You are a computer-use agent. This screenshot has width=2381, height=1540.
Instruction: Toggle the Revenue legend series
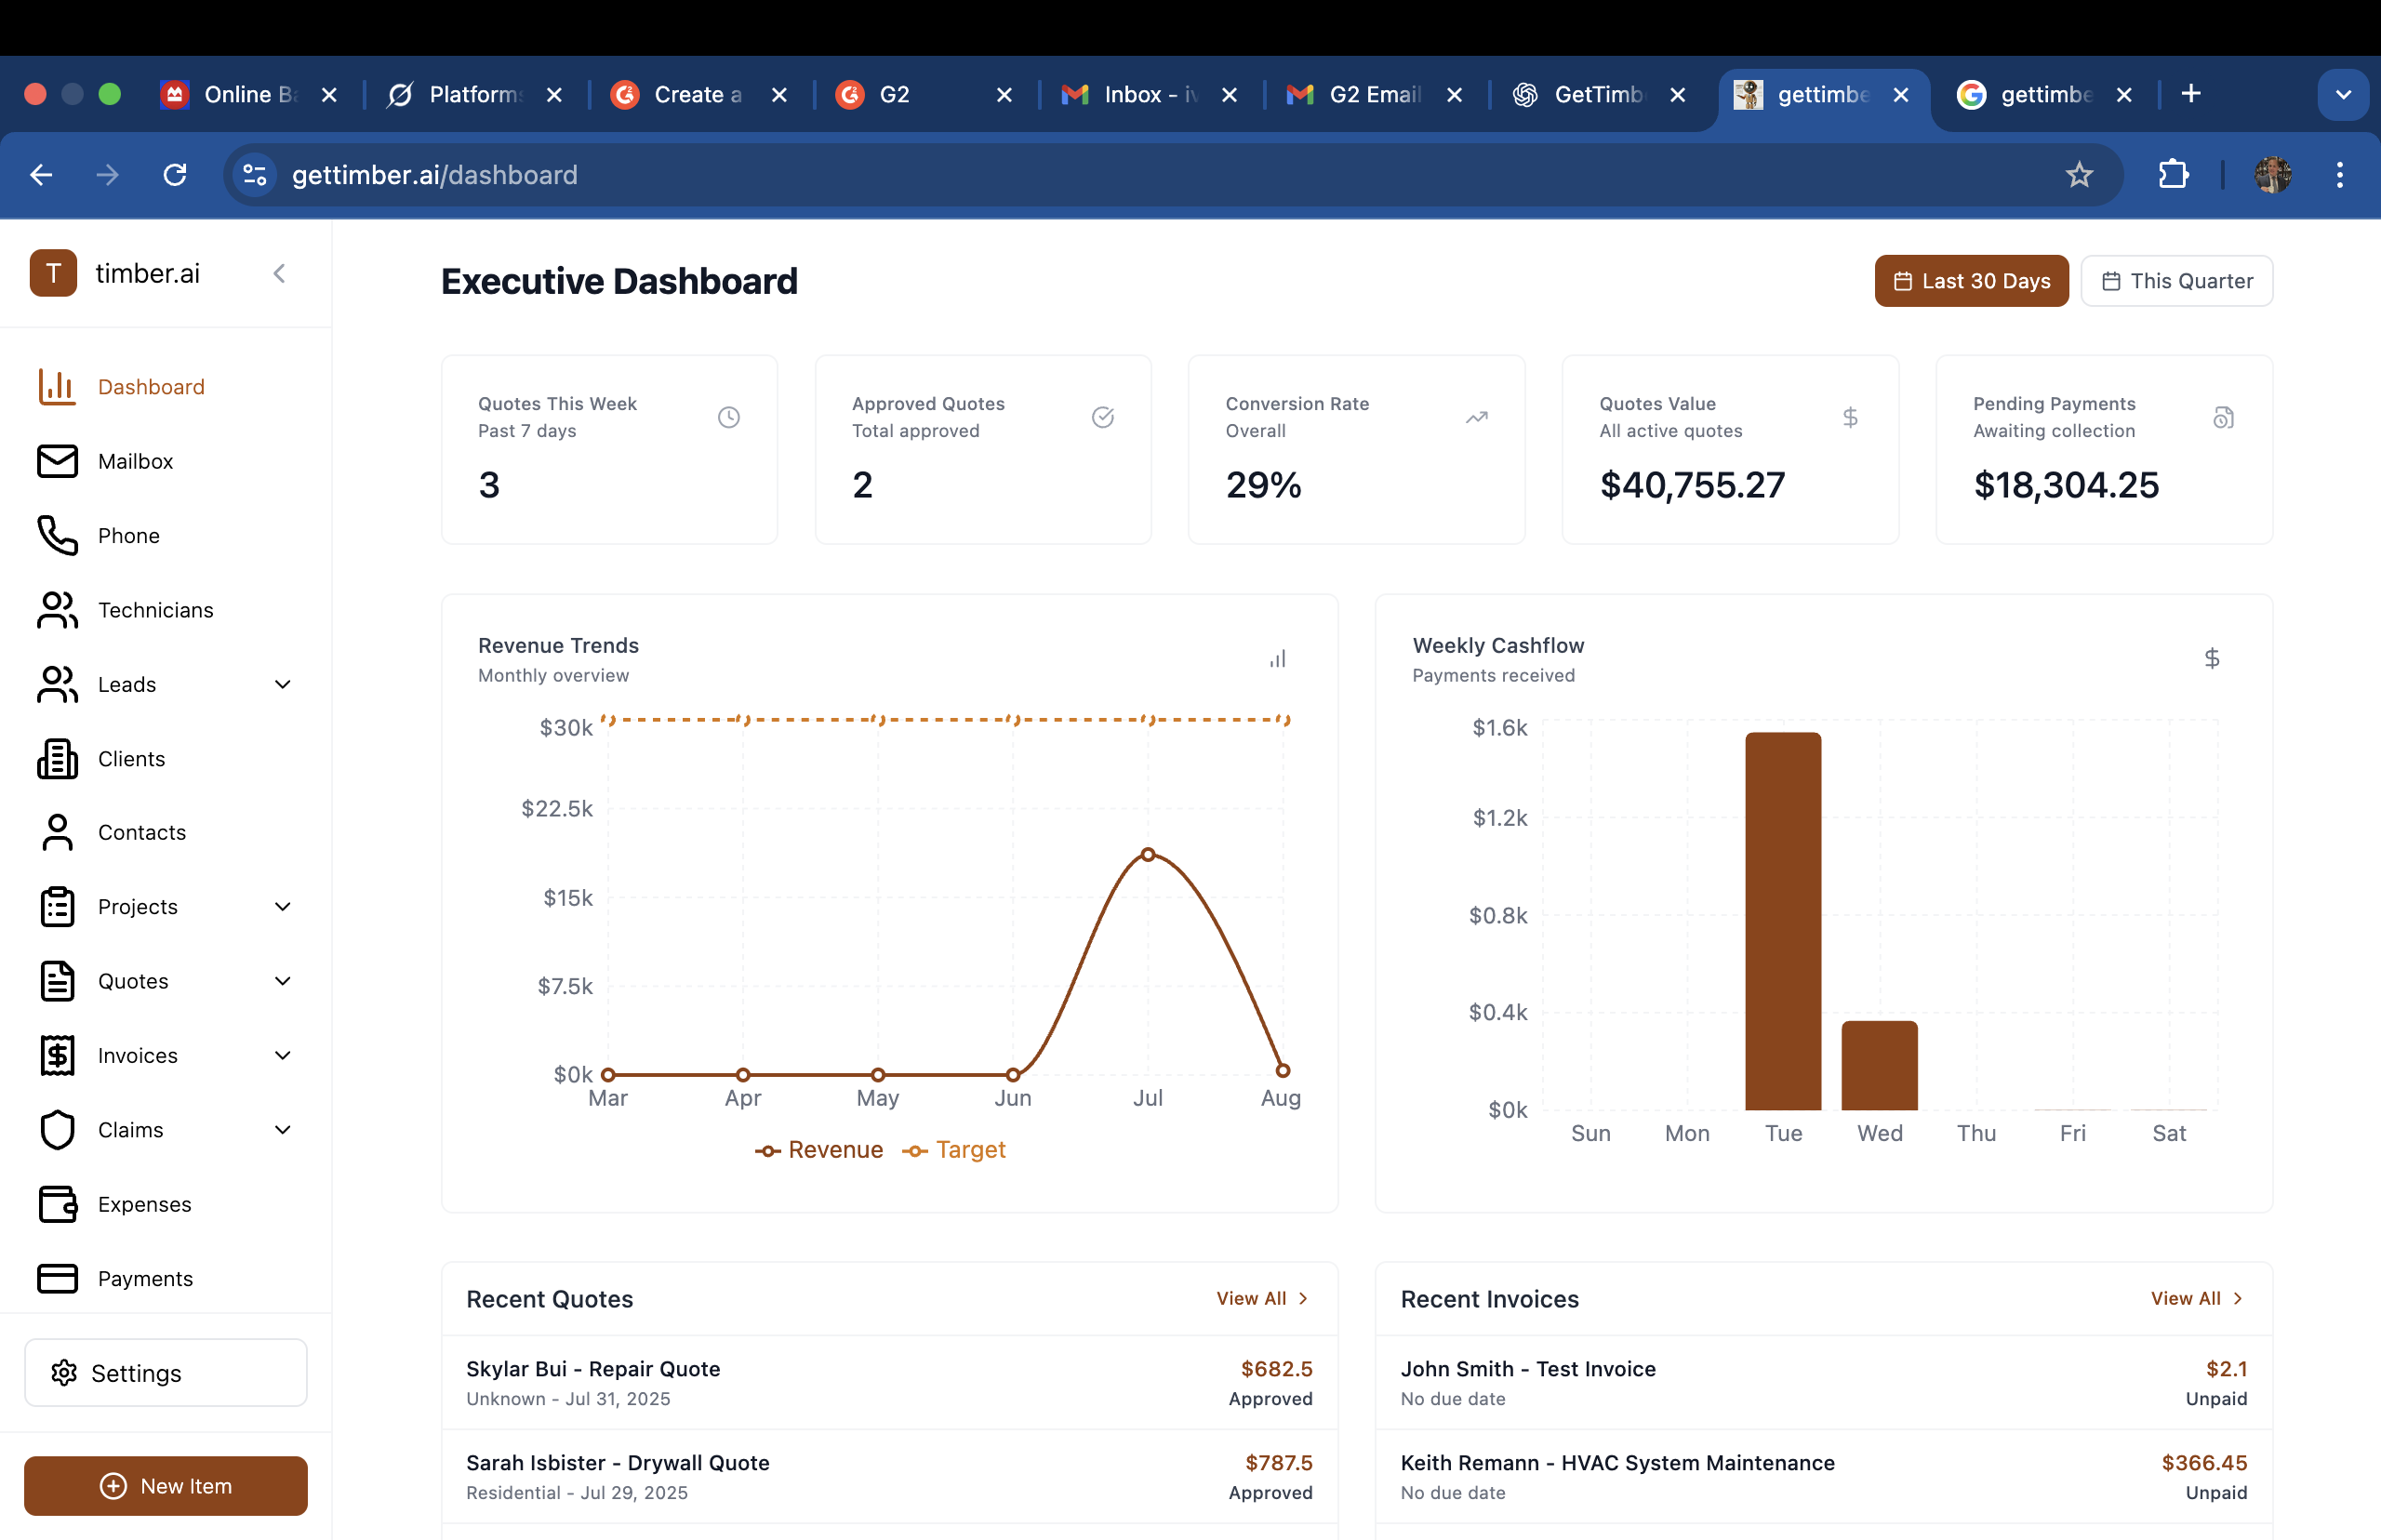[819, 1150]
